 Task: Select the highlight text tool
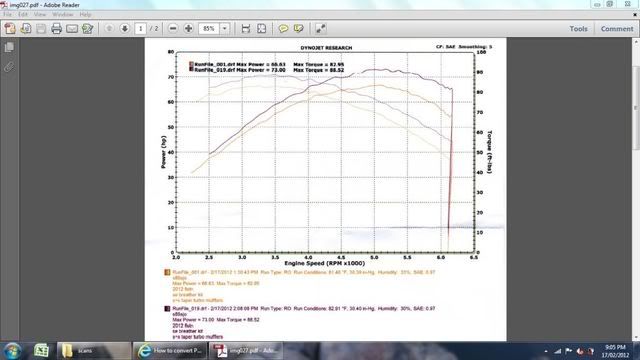tap(298, 29)
